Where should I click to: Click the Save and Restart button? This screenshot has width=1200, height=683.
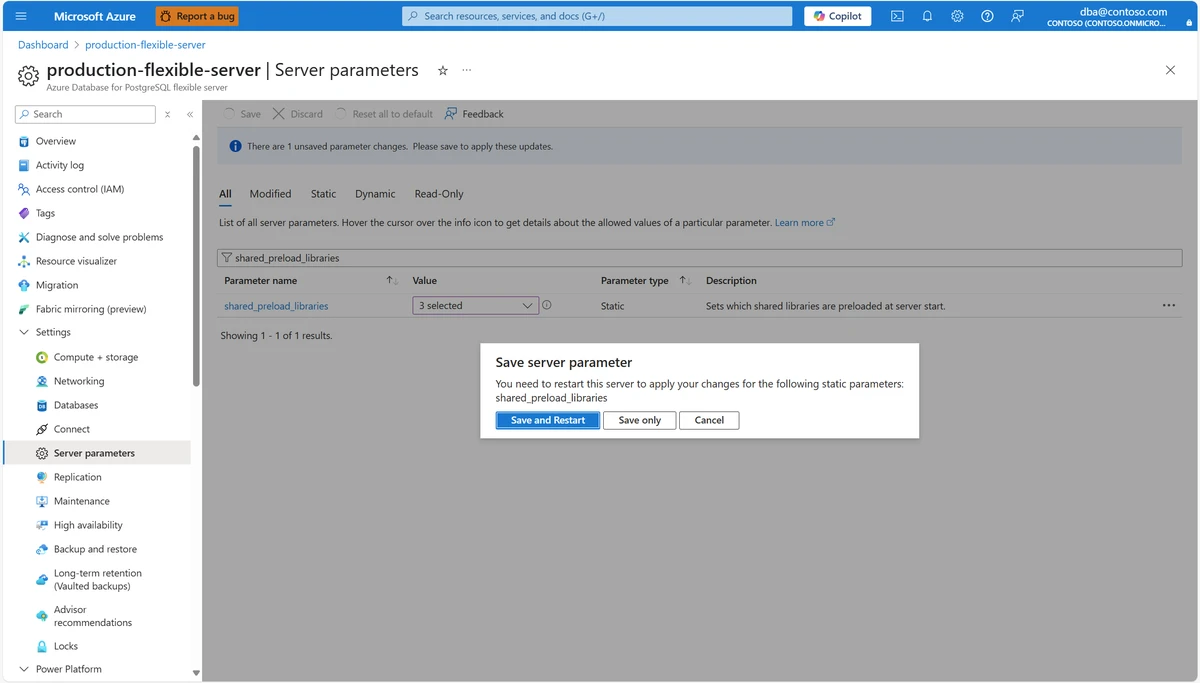click(548, 420)
